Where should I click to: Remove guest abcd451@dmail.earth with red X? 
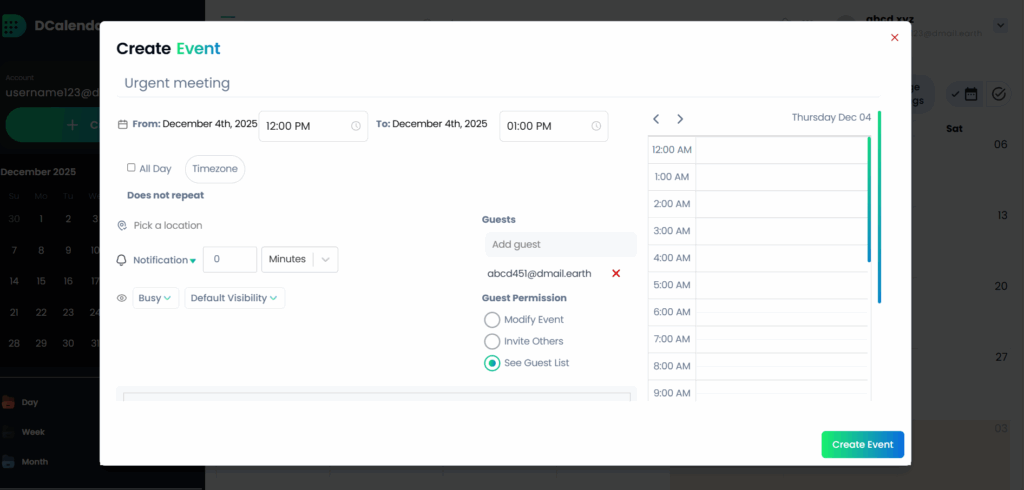pyautogui.click(x=616, y=273)
